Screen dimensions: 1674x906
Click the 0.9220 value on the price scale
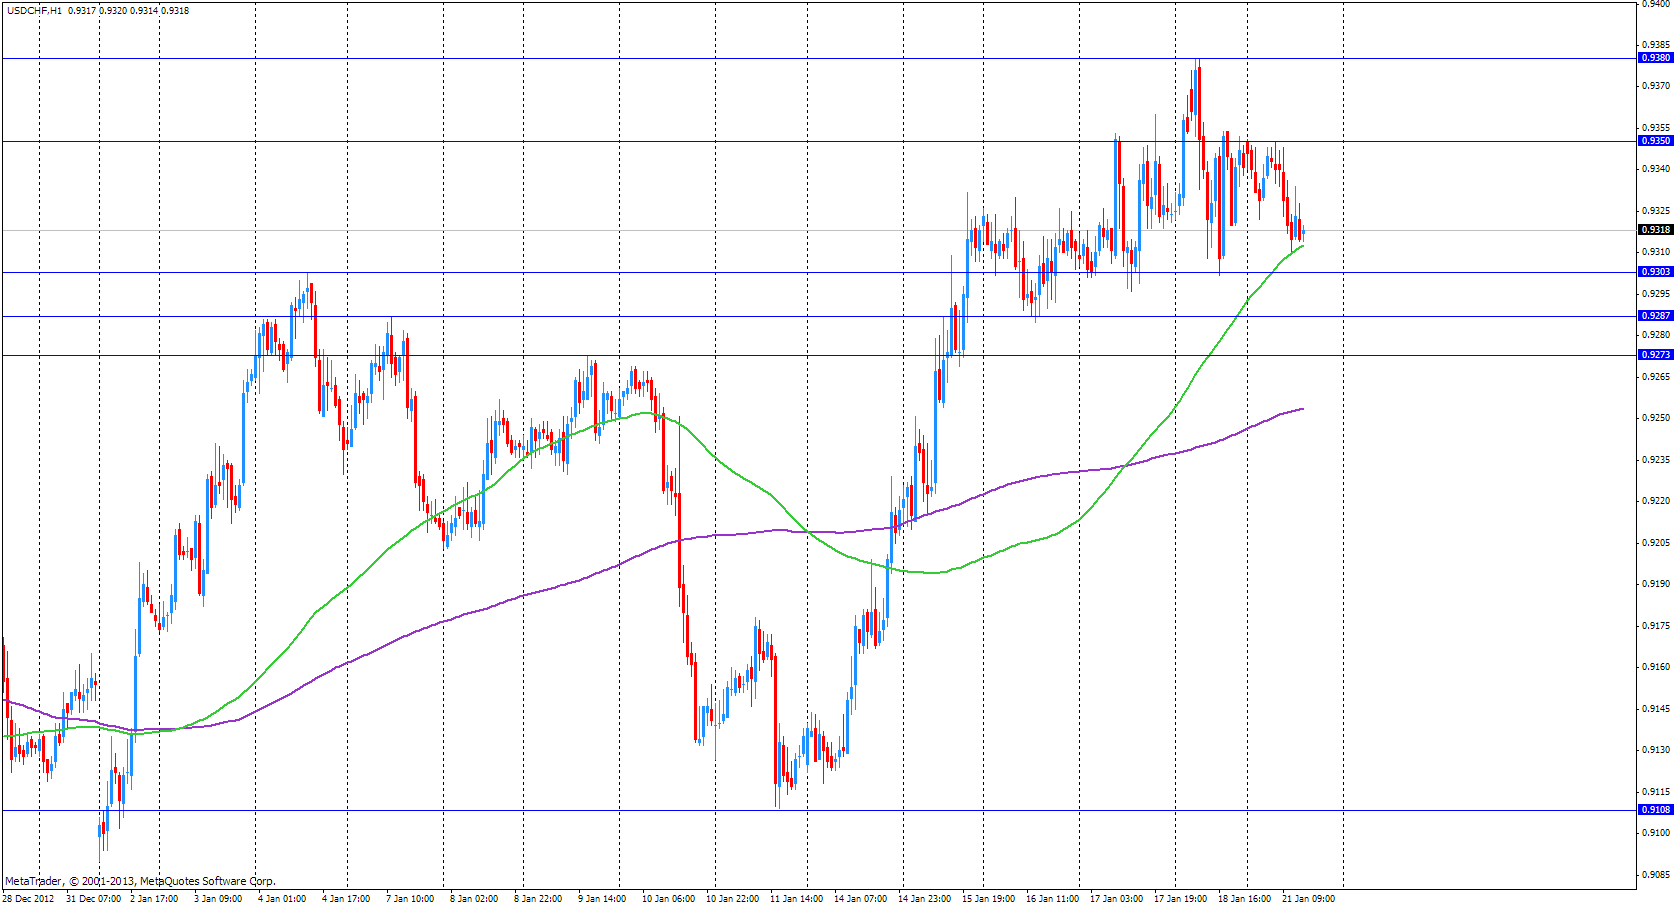(x=1656, y=501)
